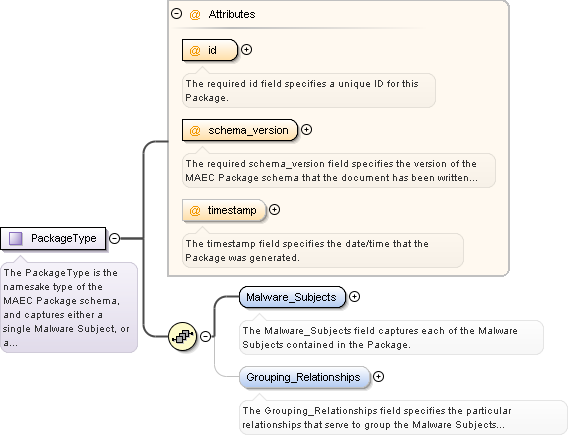The width and height of the screenshot is (575, 438).
Task: Select the PackageType type box
Action: [x=53, y=238]
